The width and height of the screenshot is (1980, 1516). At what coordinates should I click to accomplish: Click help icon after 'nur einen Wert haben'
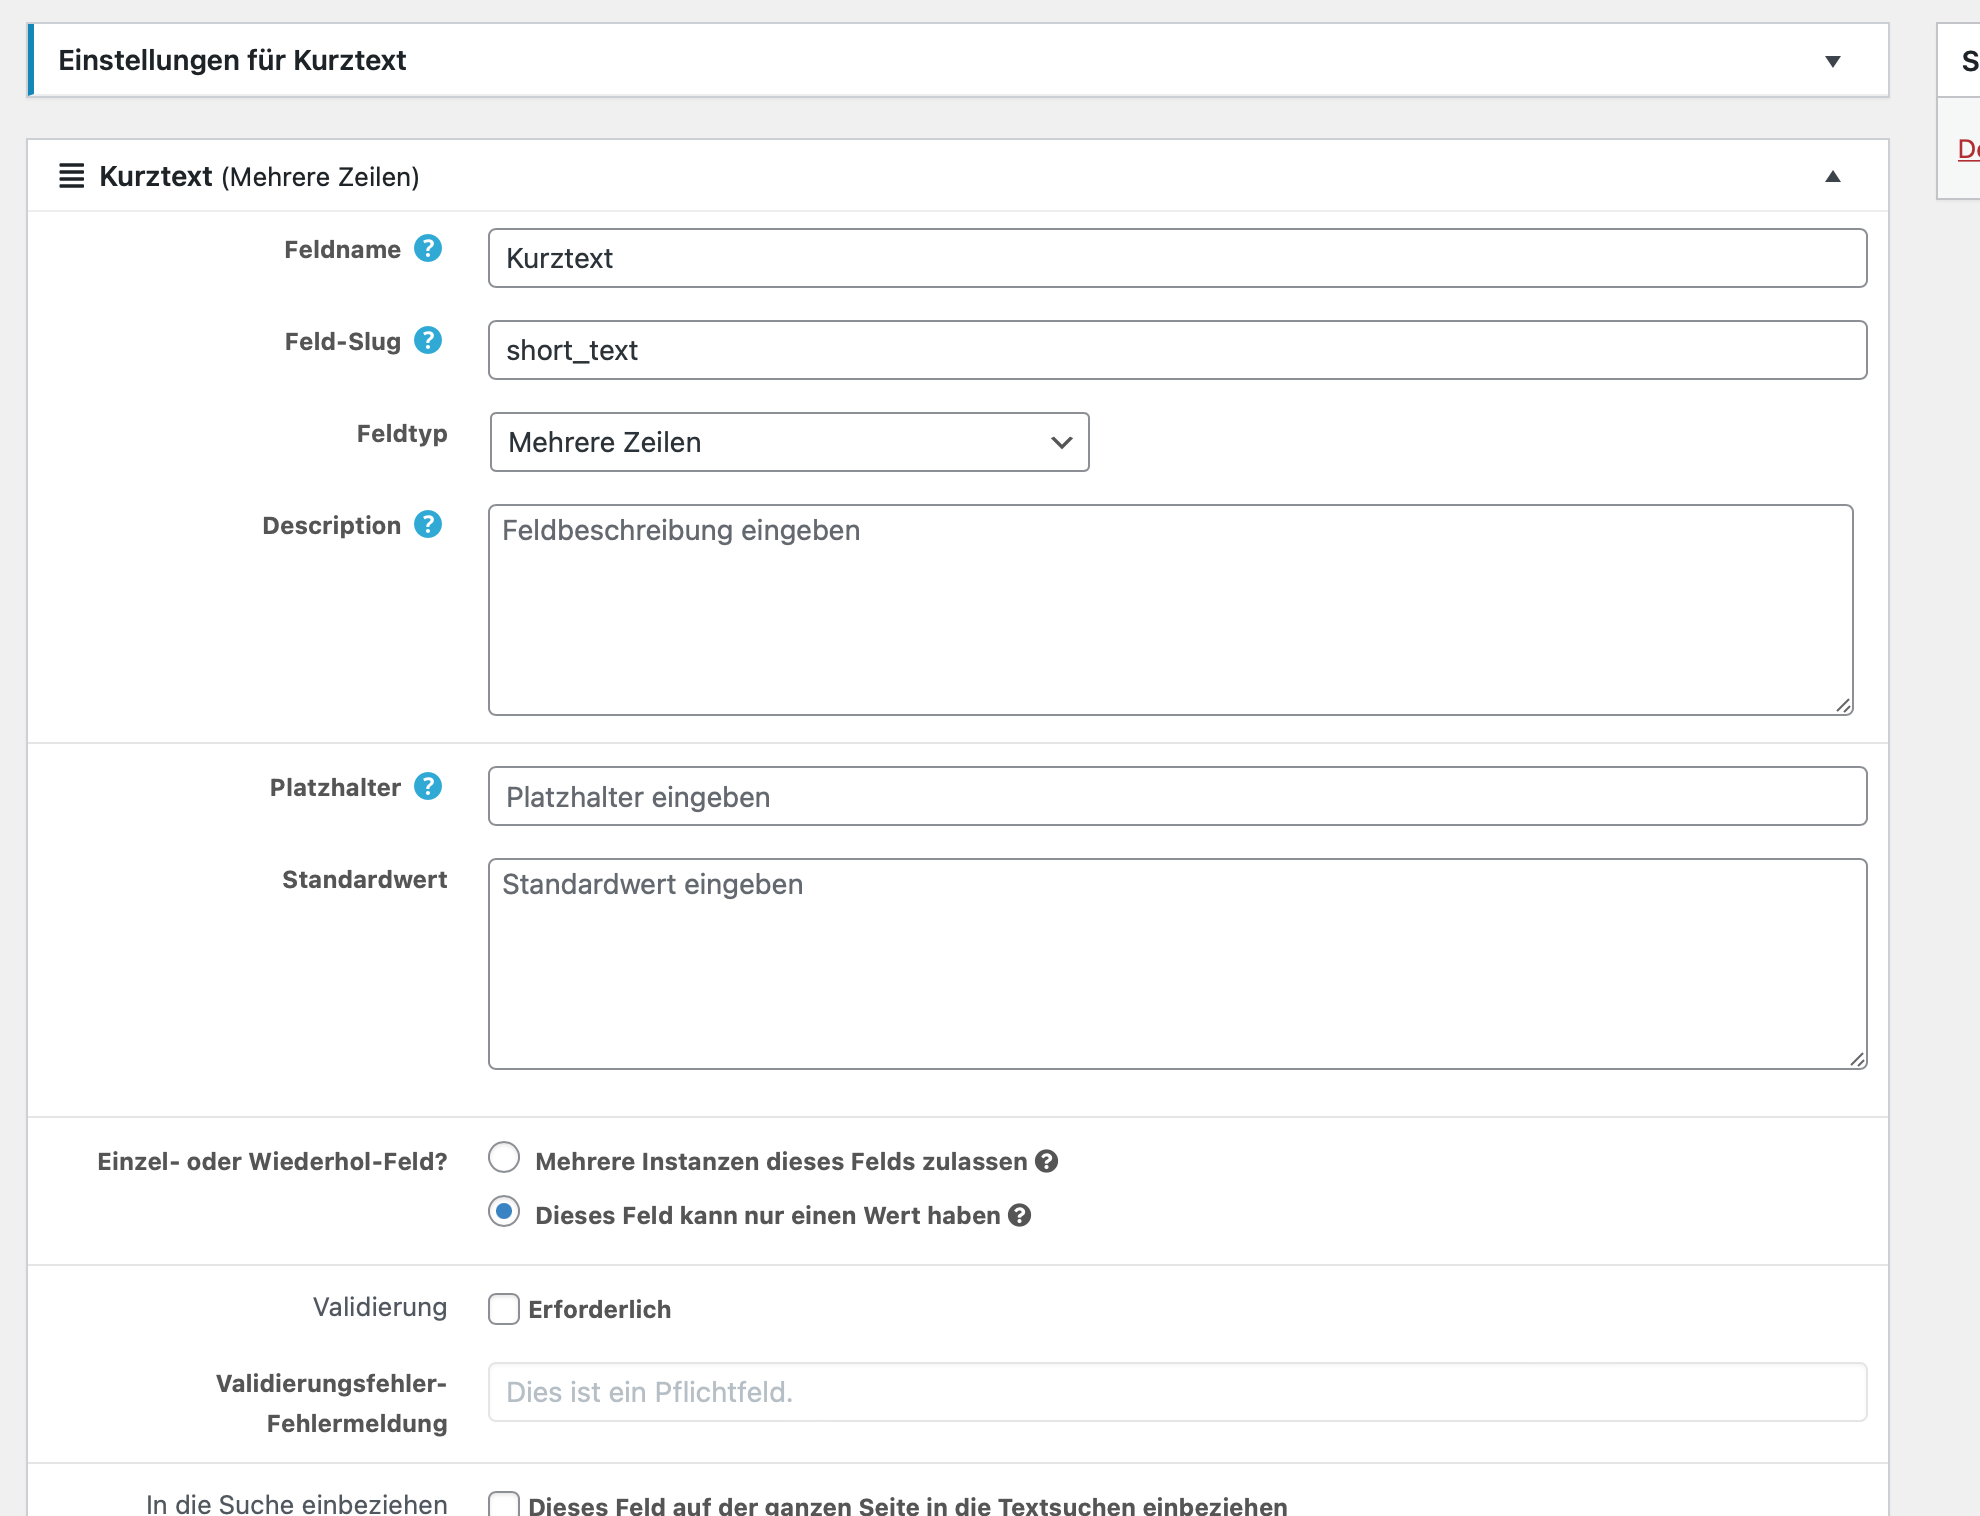[x=1020, y=1215]
